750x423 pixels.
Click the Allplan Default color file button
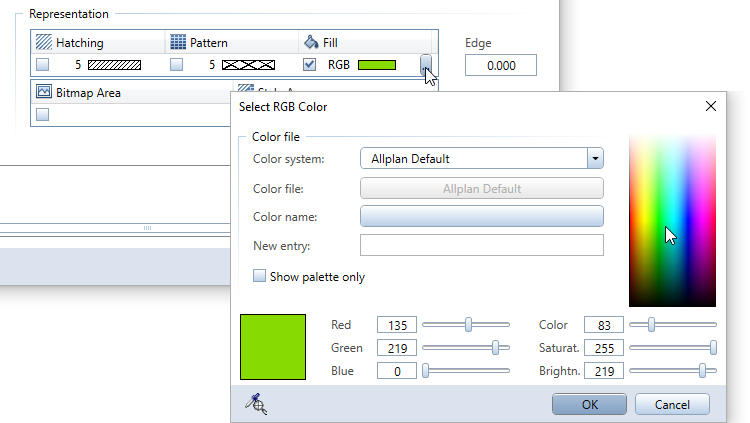click(481, 188)
